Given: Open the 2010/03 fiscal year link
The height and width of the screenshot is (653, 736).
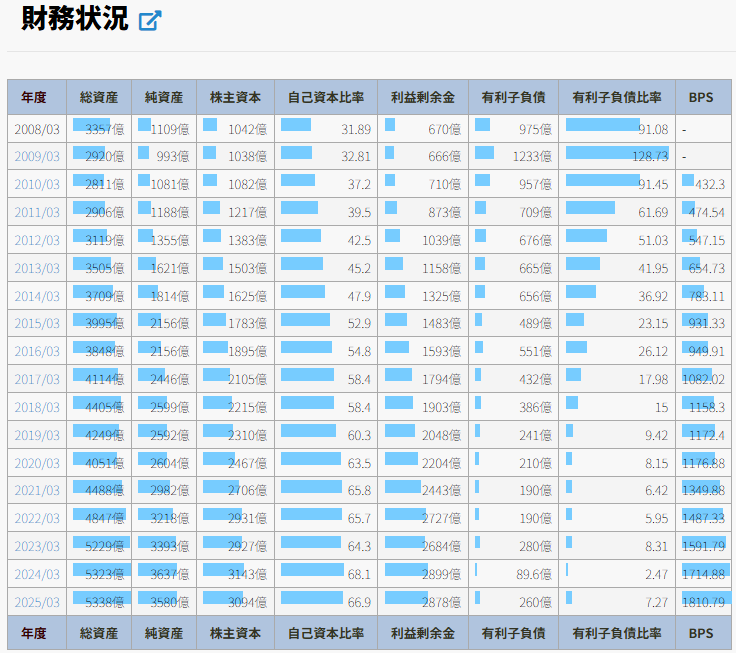Looking at the screenshot, I should pyautogui.click(x=37, y=185).
